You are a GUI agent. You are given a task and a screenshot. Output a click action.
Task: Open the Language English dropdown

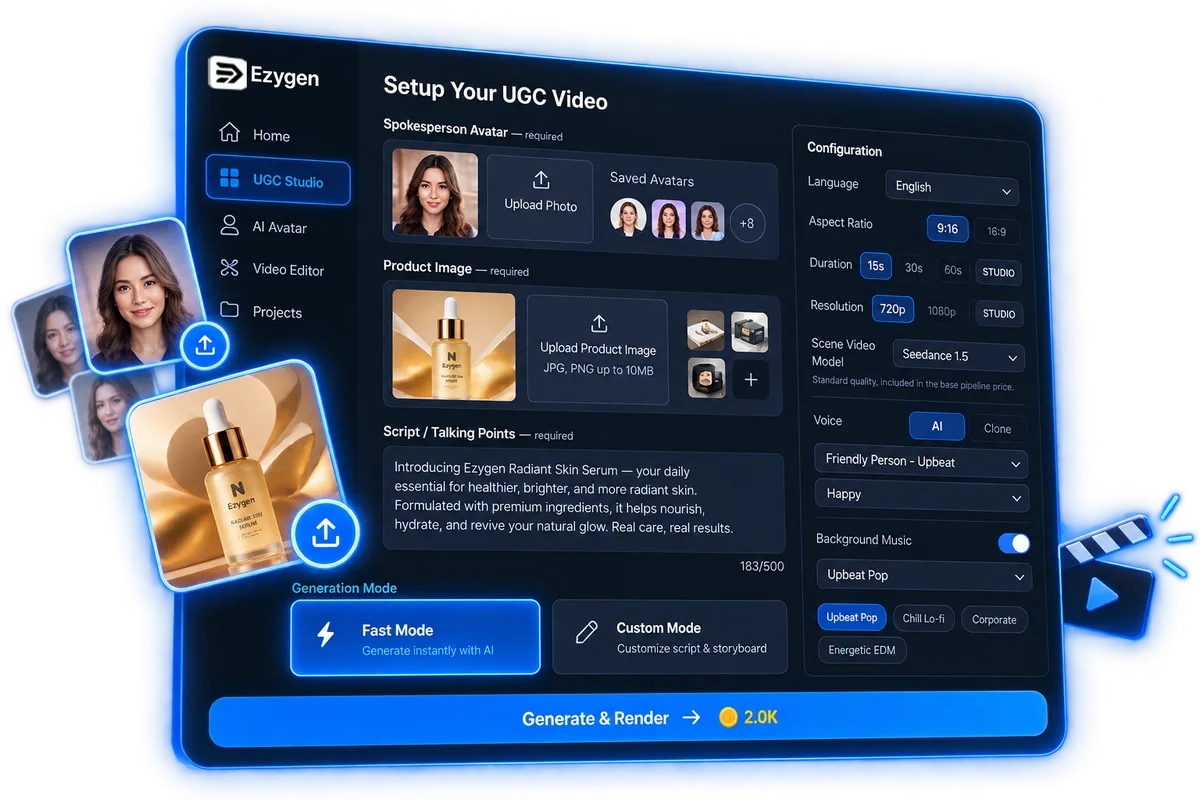951,187
